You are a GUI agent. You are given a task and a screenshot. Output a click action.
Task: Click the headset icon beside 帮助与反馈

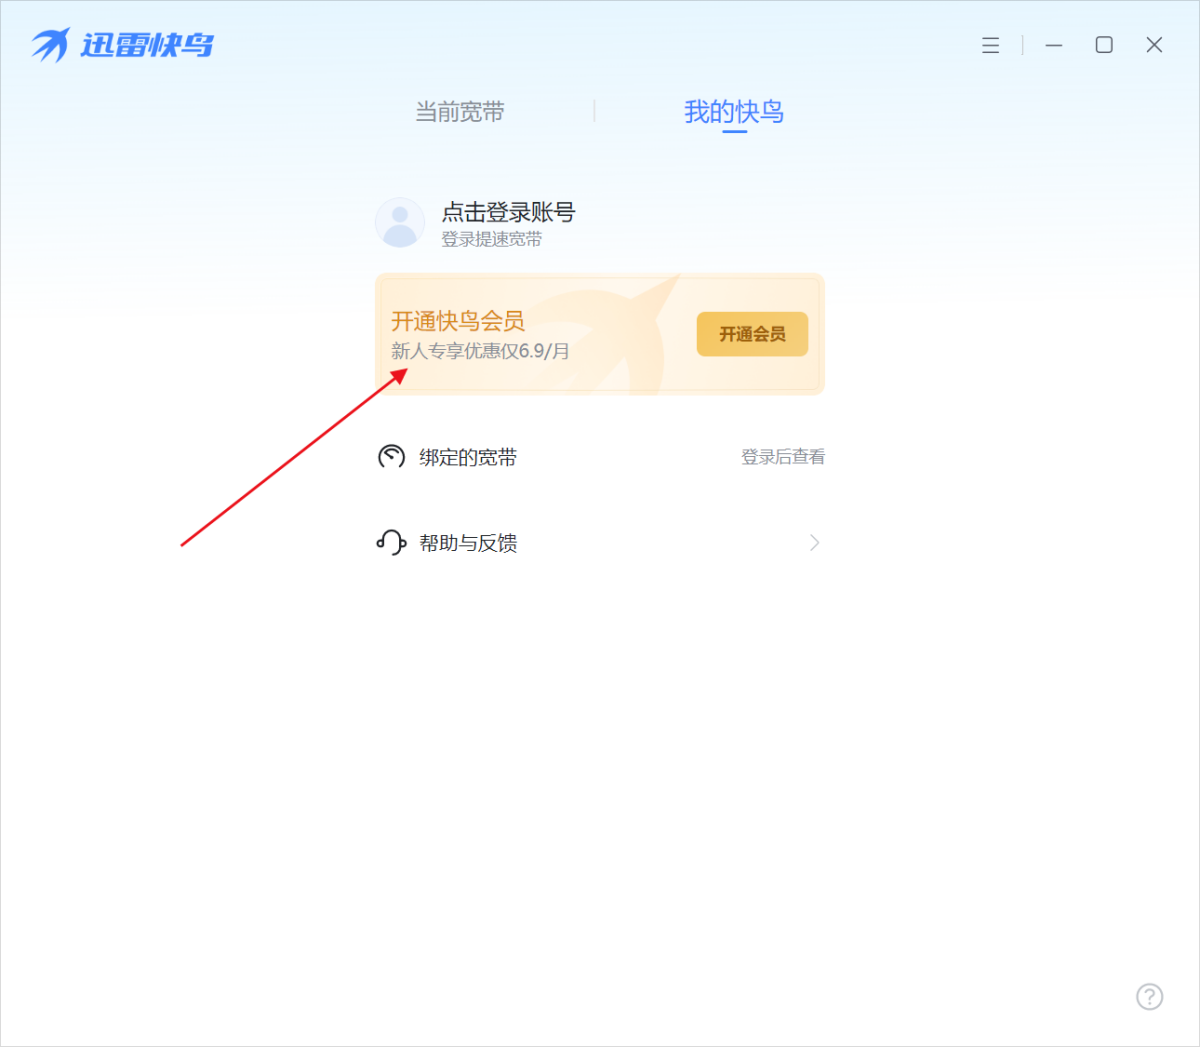(x=391, y=543)
